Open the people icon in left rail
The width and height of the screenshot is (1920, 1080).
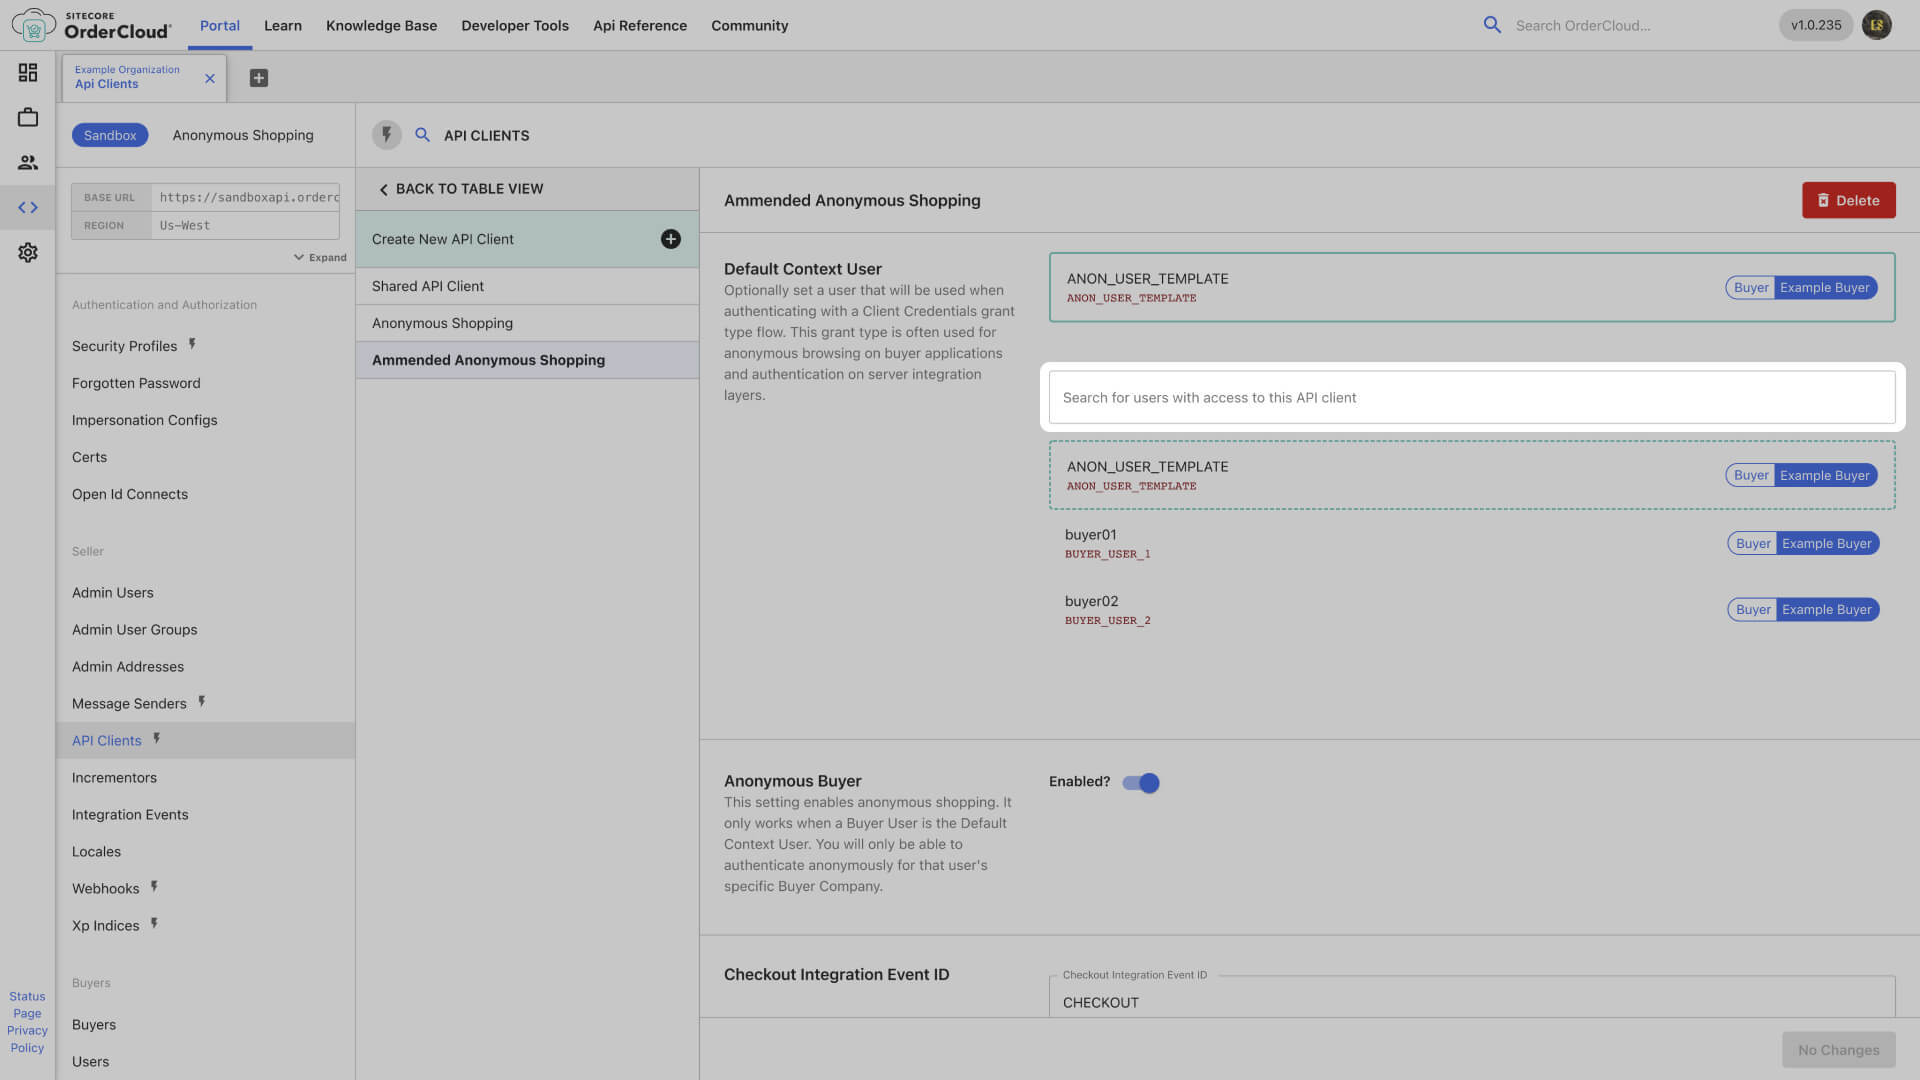point(28,162)
